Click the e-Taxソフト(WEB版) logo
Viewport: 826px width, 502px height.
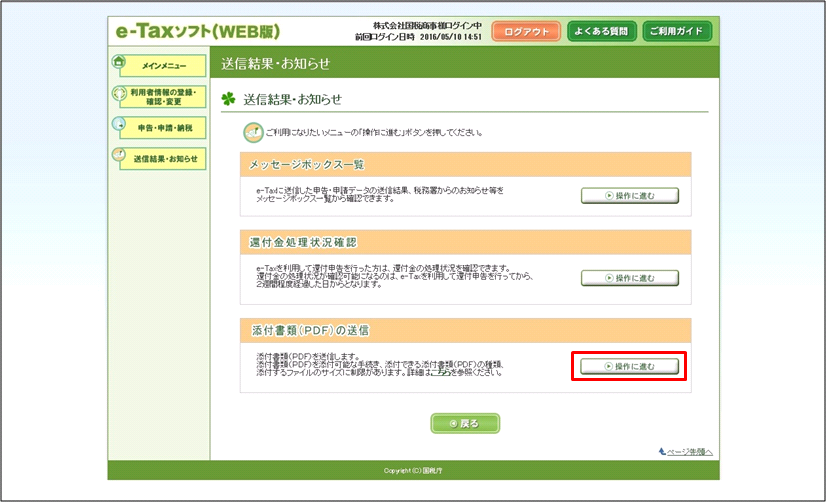(198, 31)
